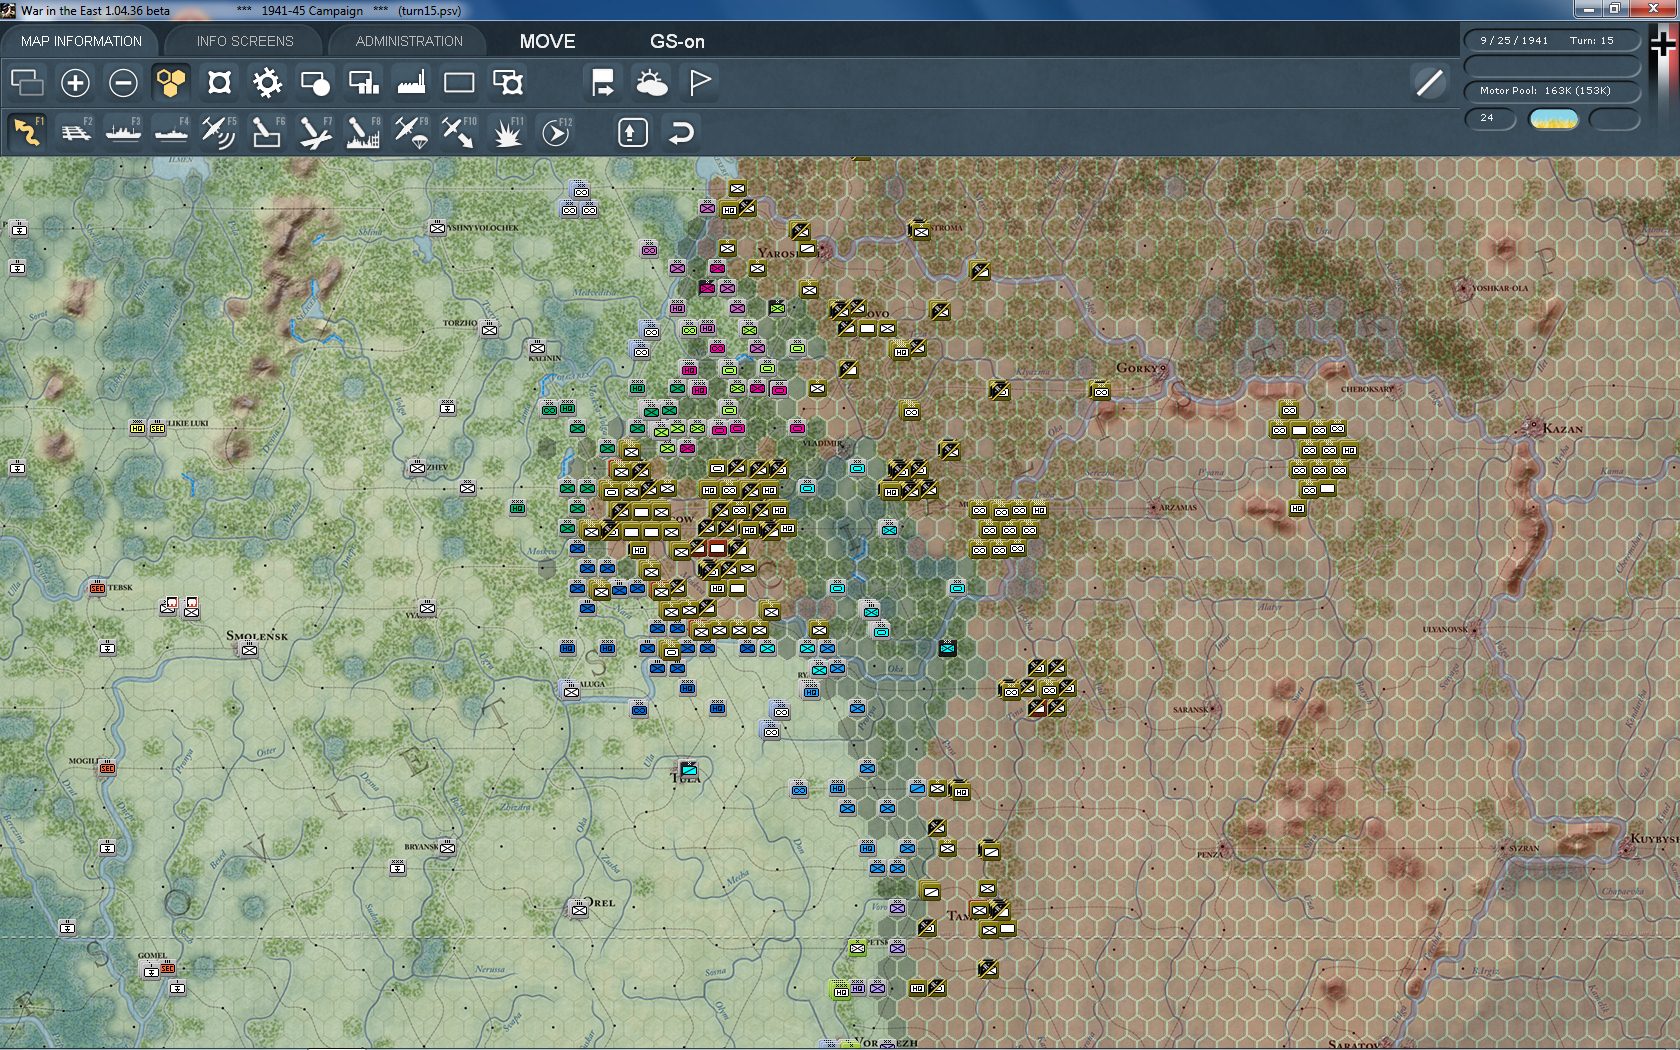The image size is (1680, 1050).
Task: Minimize the War in the East window
Action: (x=1588, y=9)
